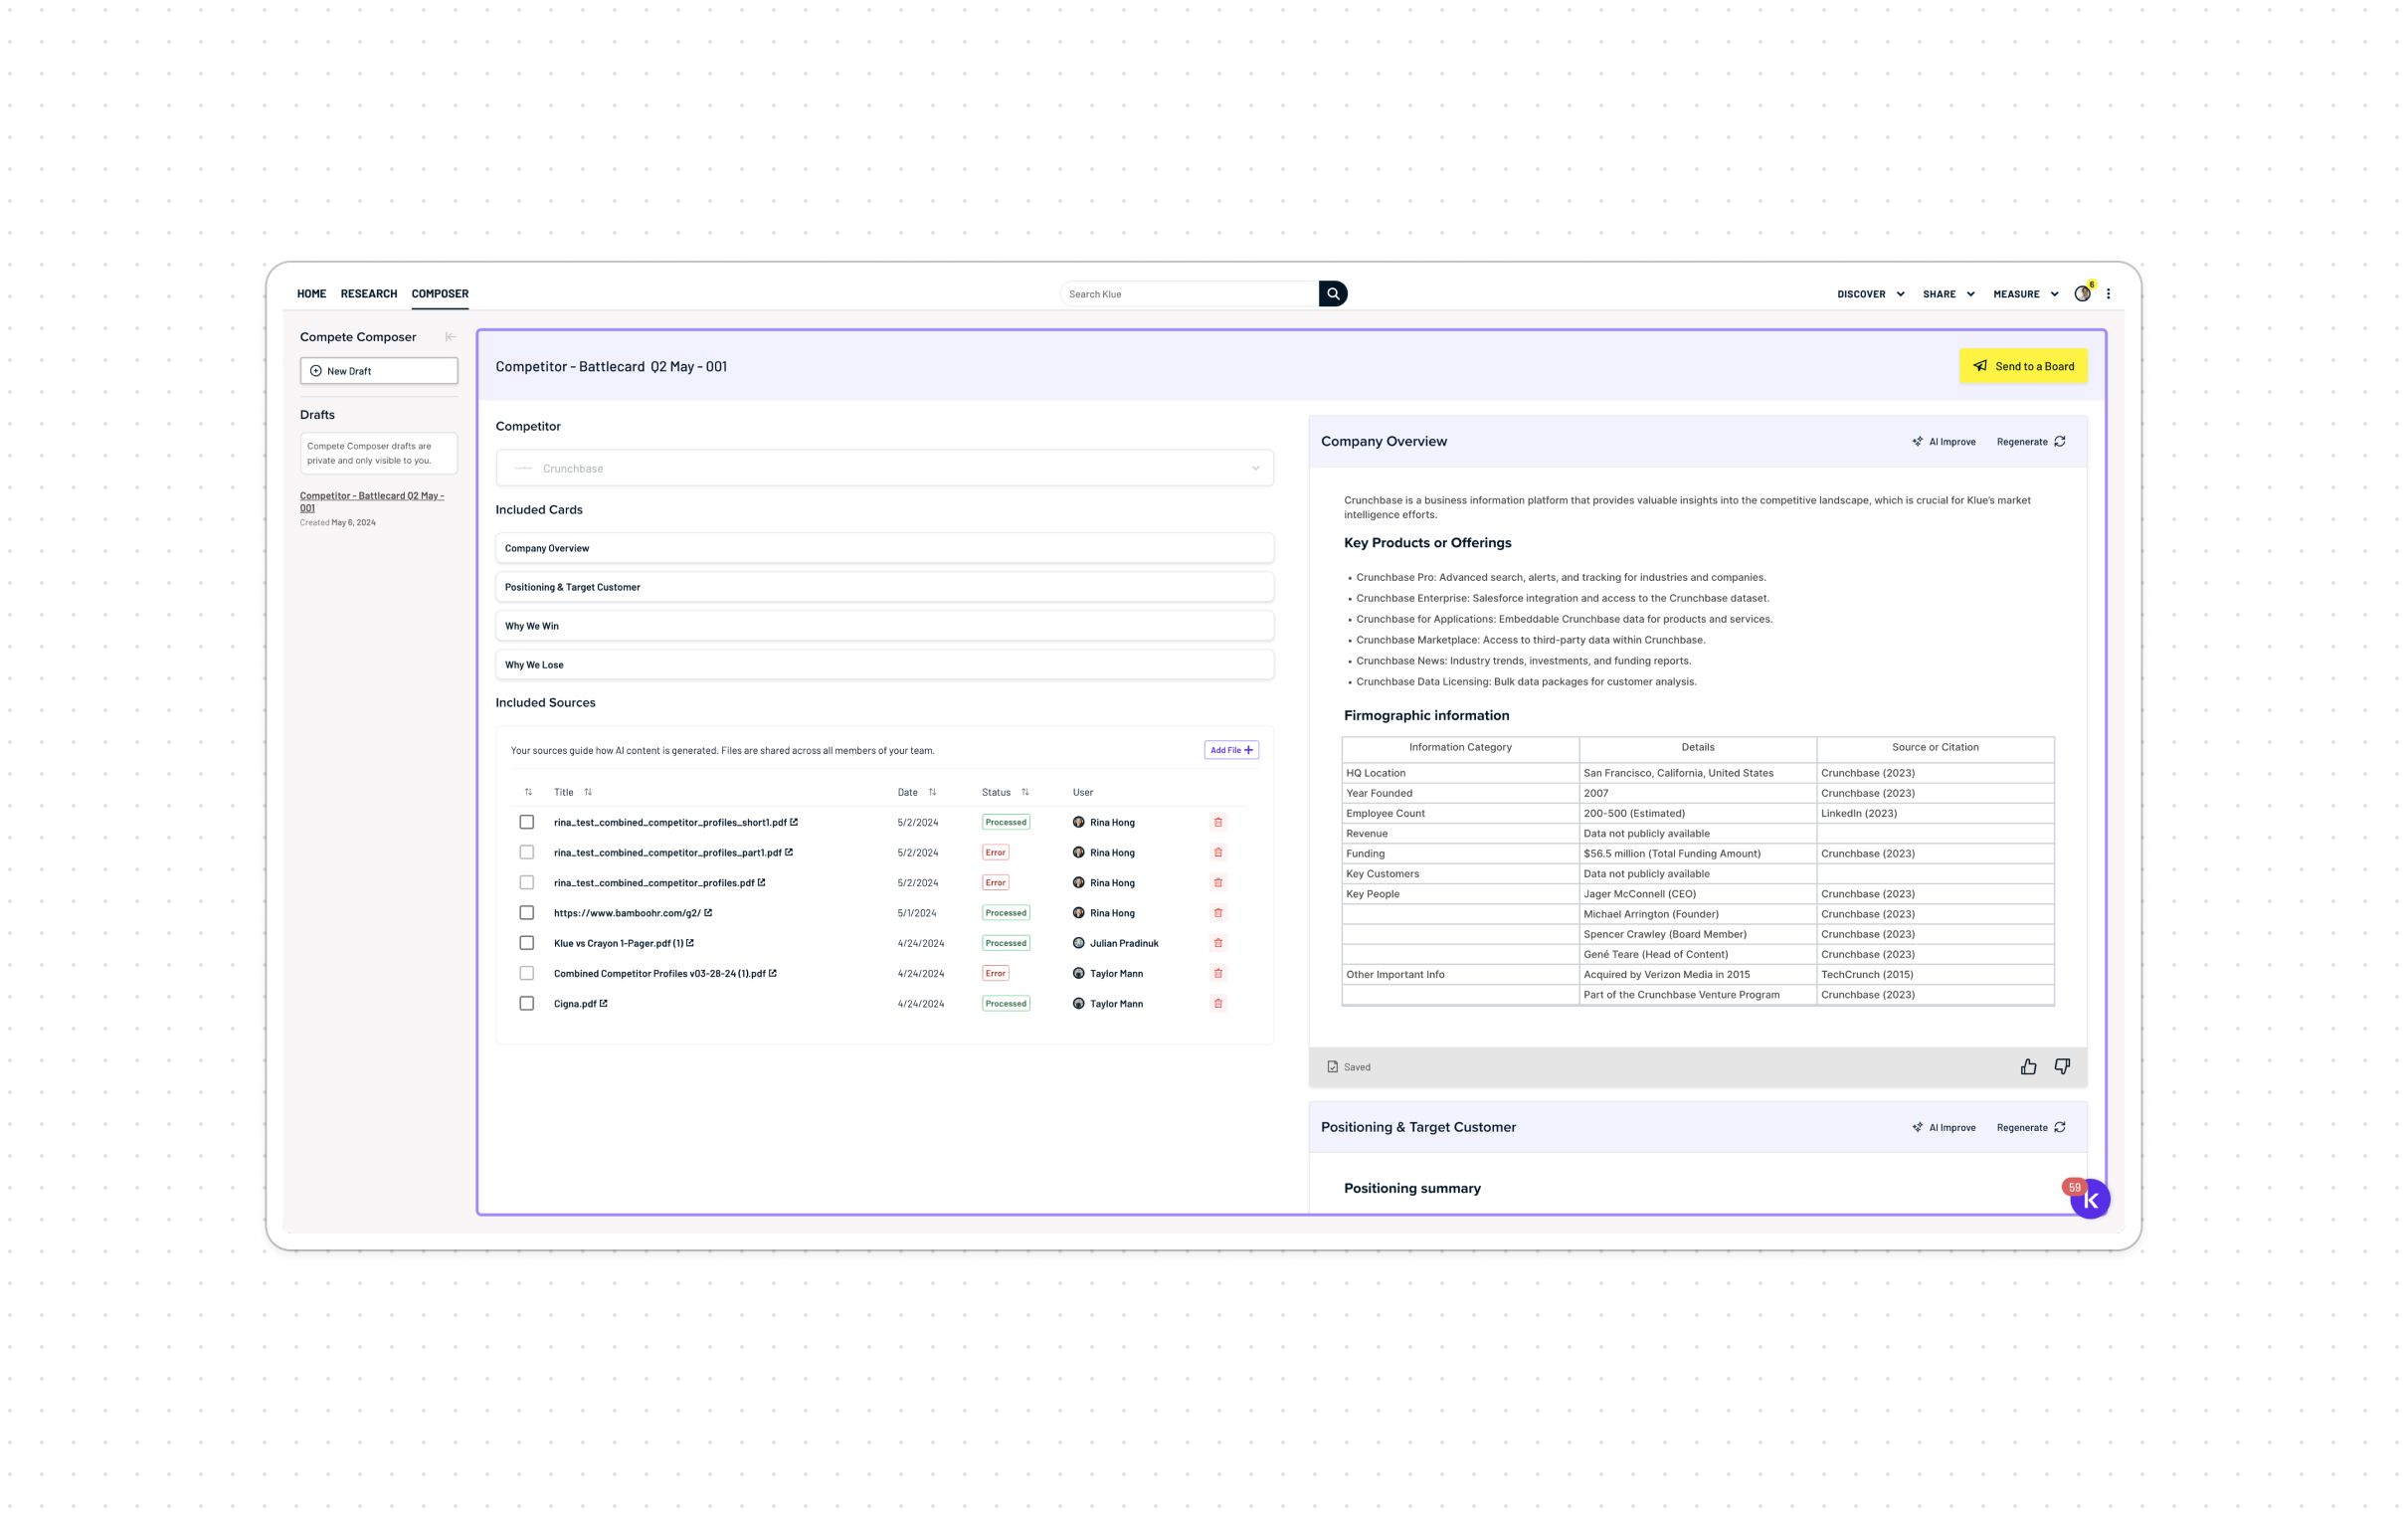Delete Combined Competitor Profiles v03 source
This screenshot has height=1520, width=2408.
click(x=1218, y=973)
